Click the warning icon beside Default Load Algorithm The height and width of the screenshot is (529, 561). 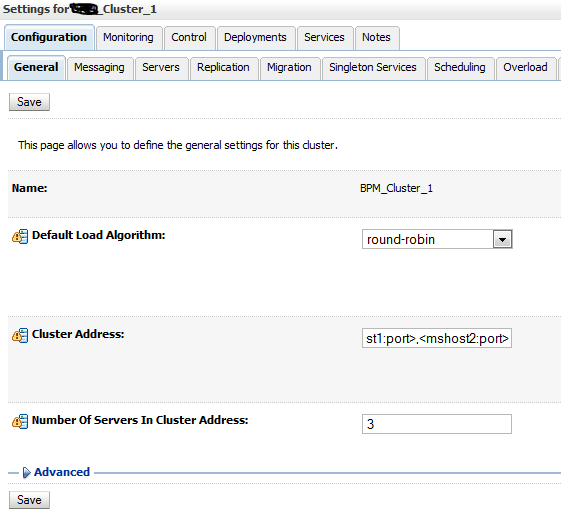(20, 236)
